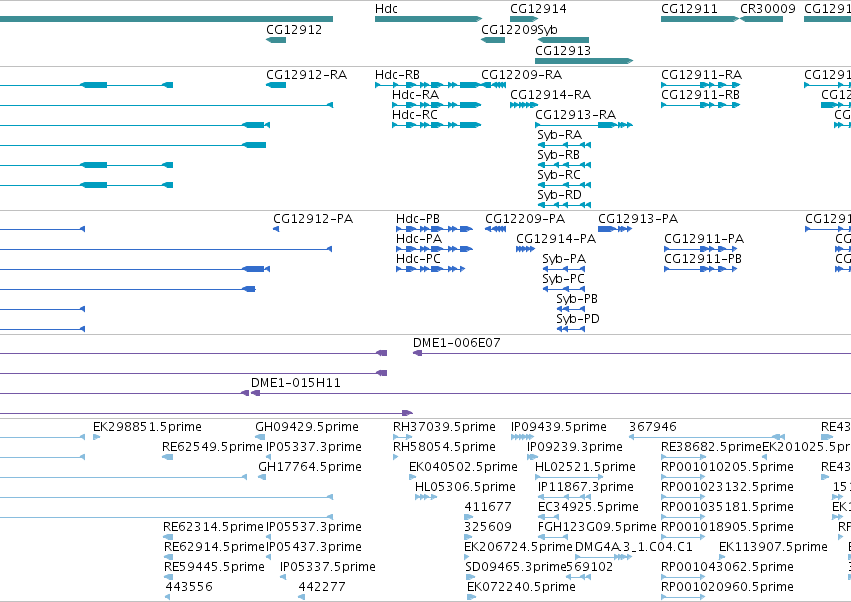Click the CG12912 gene label
The image size is (851, 602).
click(294, 30)
